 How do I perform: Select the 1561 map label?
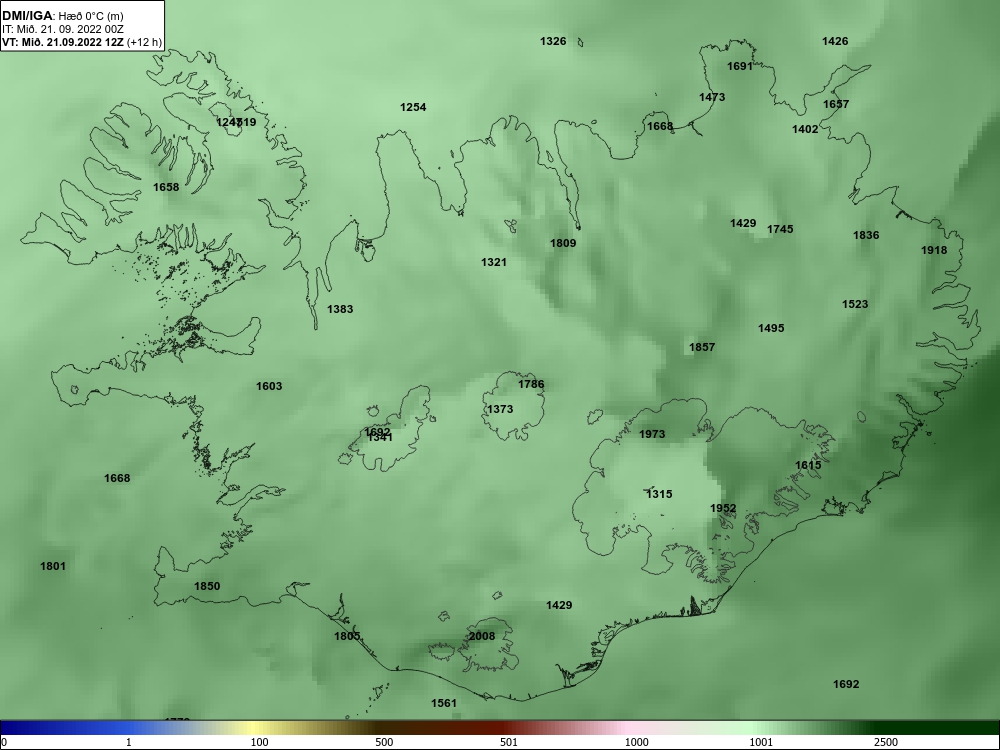[x=444, y=703]
